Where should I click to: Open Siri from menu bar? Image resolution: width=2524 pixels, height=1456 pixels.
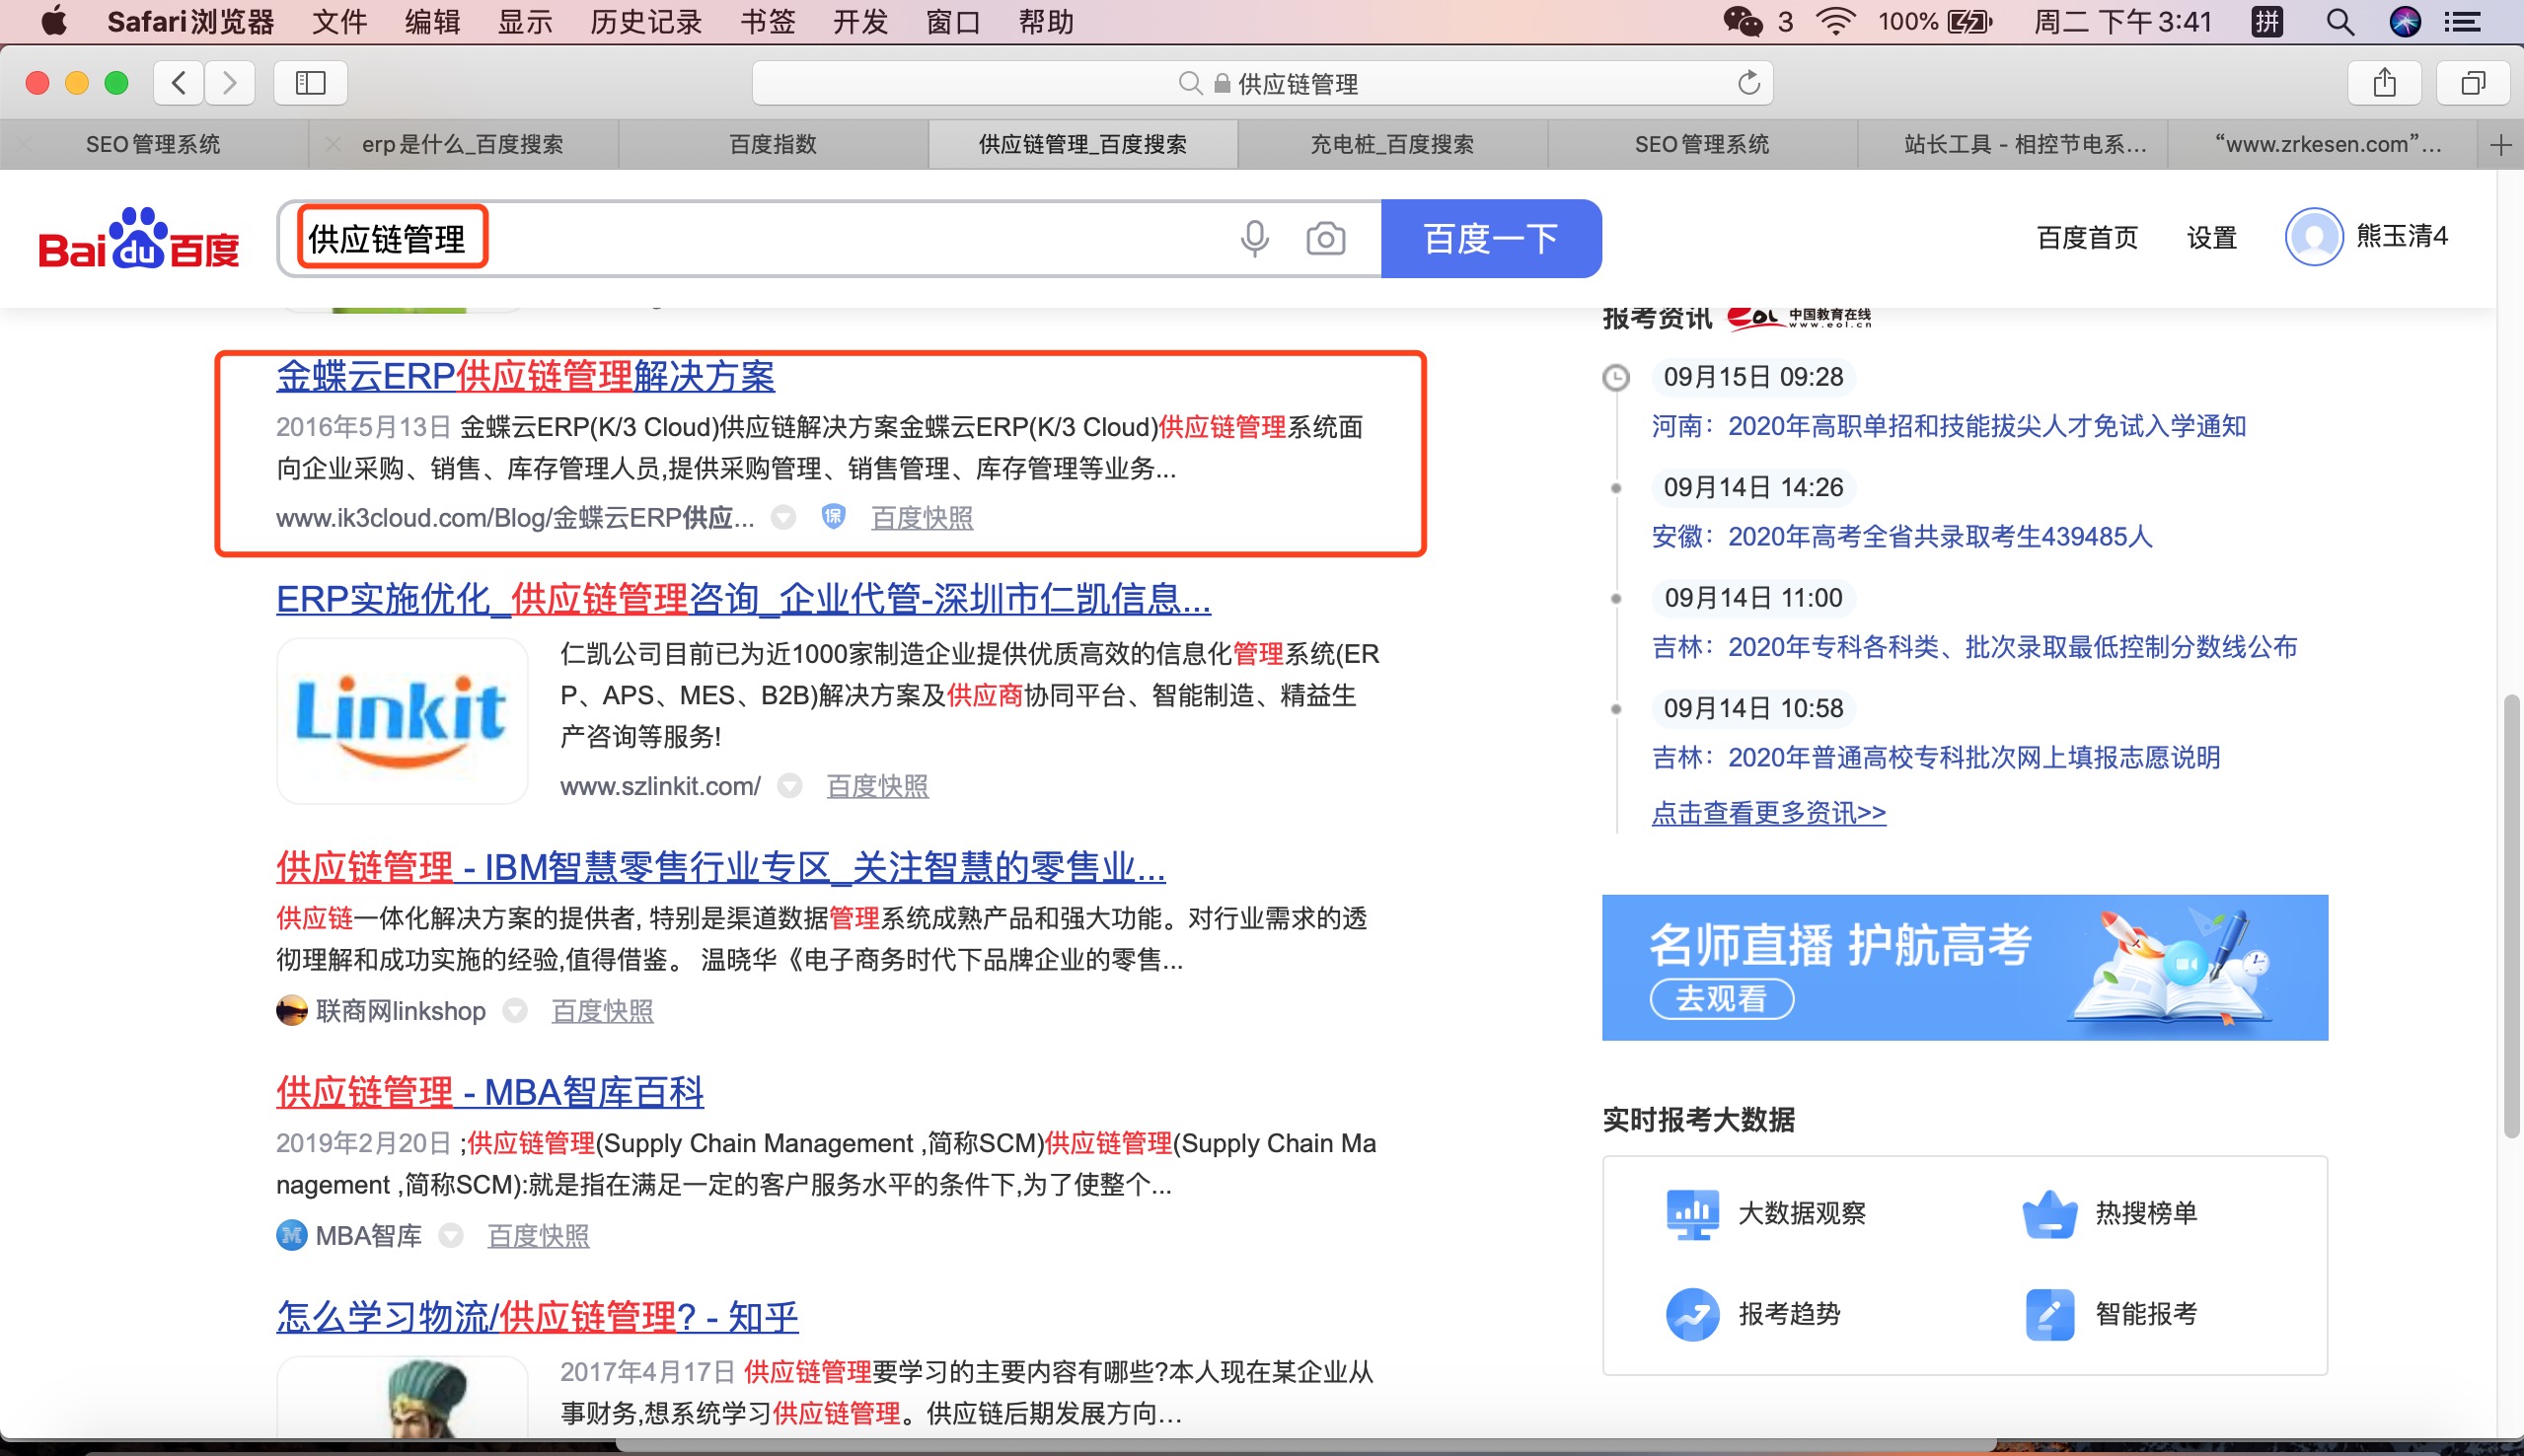click(x=2405, y=22)
